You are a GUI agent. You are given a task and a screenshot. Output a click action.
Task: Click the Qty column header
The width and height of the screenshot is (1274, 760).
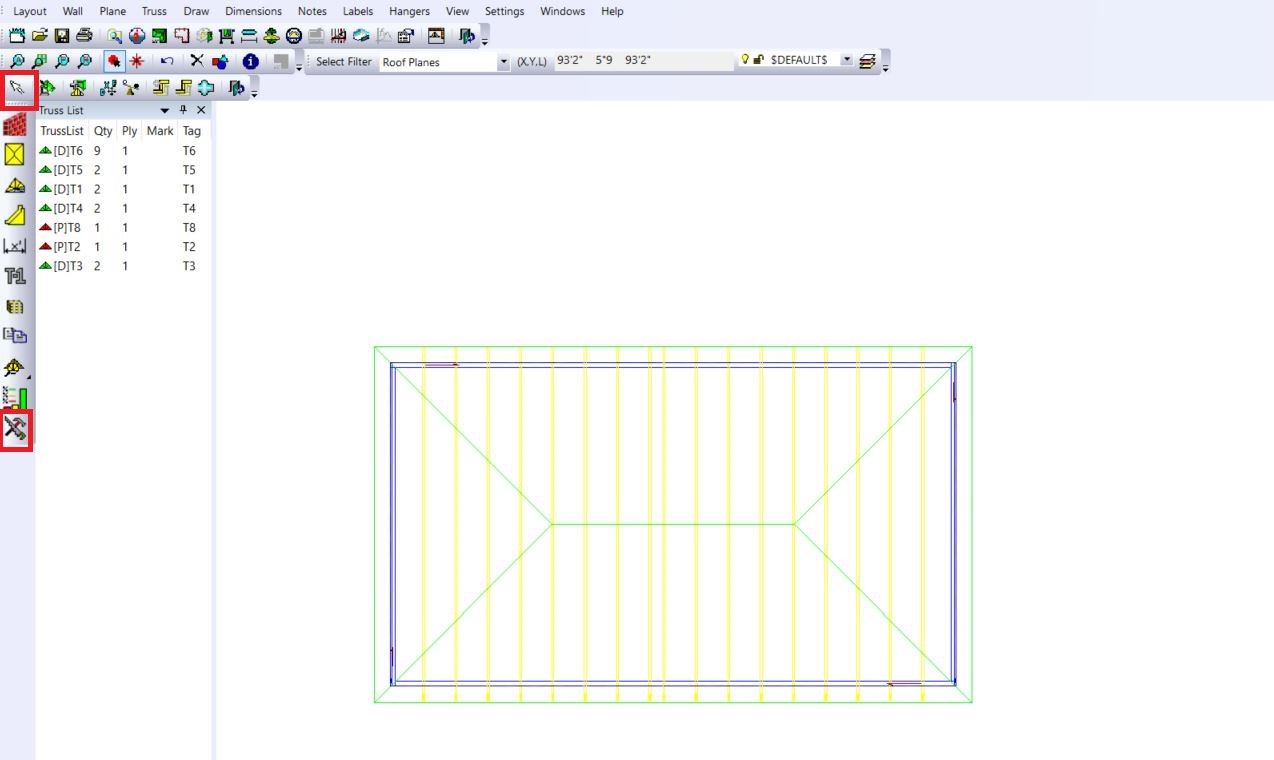pos(103,131)
